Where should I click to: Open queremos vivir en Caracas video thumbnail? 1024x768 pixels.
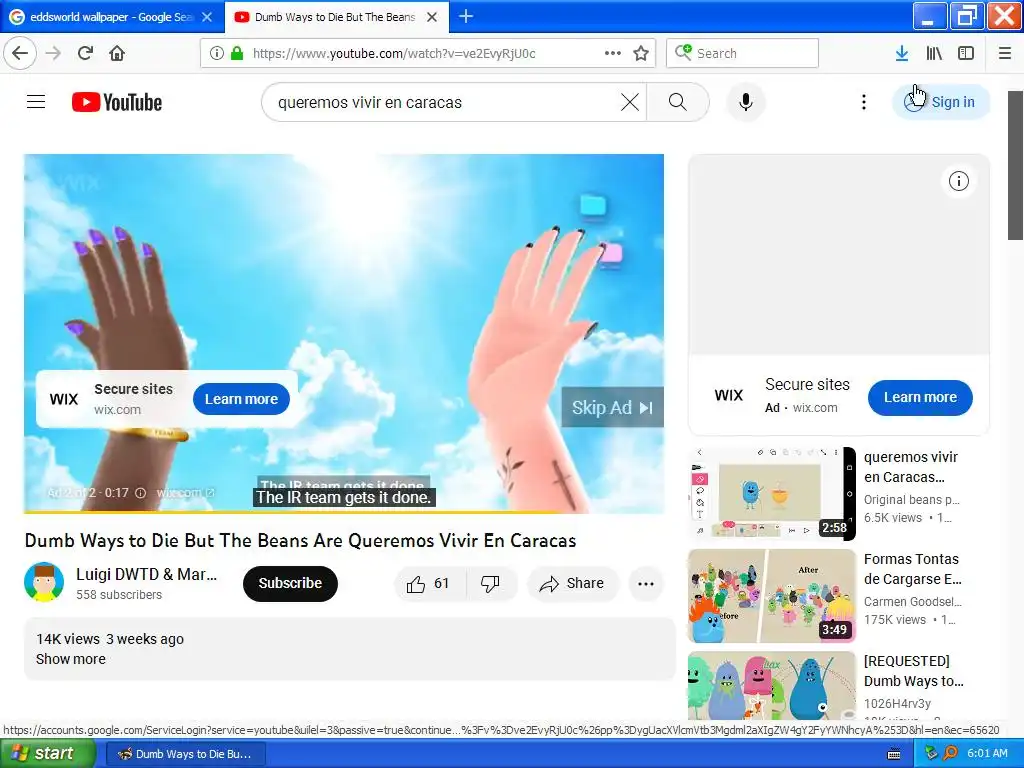click(x=771, y=494)
